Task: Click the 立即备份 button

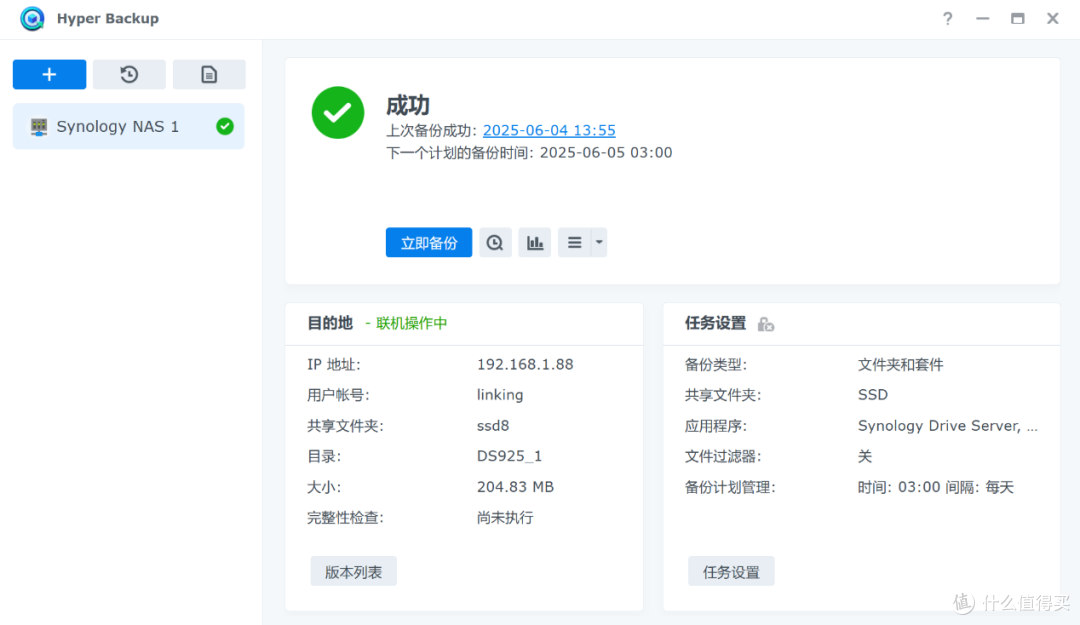Action: tap(428, 243)
